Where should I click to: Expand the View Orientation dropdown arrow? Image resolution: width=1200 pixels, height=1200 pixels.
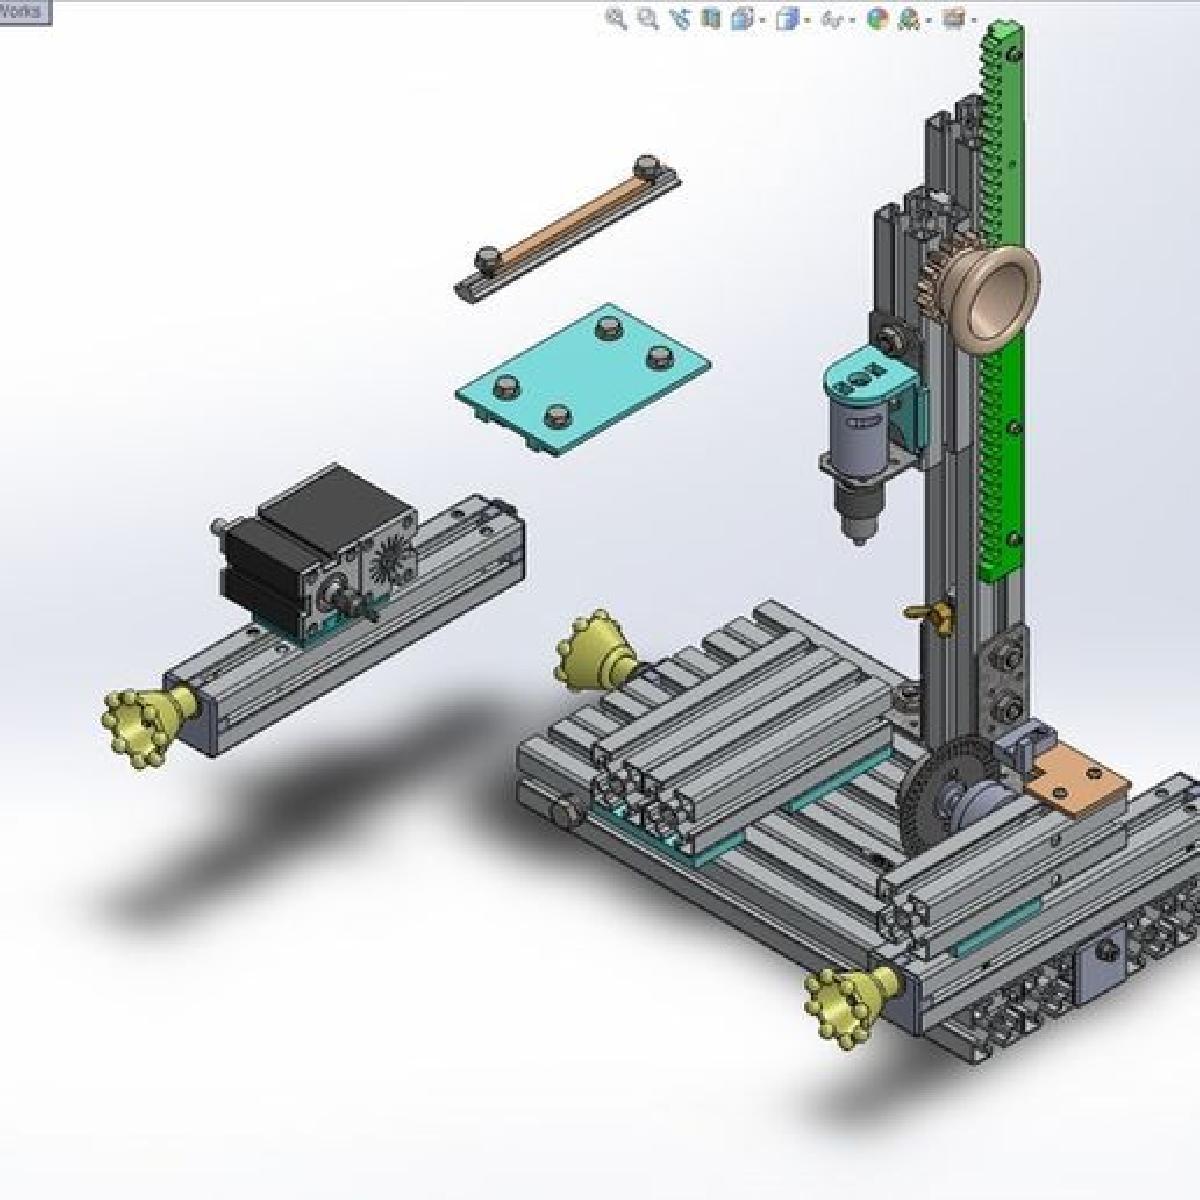tap(763, 19)
